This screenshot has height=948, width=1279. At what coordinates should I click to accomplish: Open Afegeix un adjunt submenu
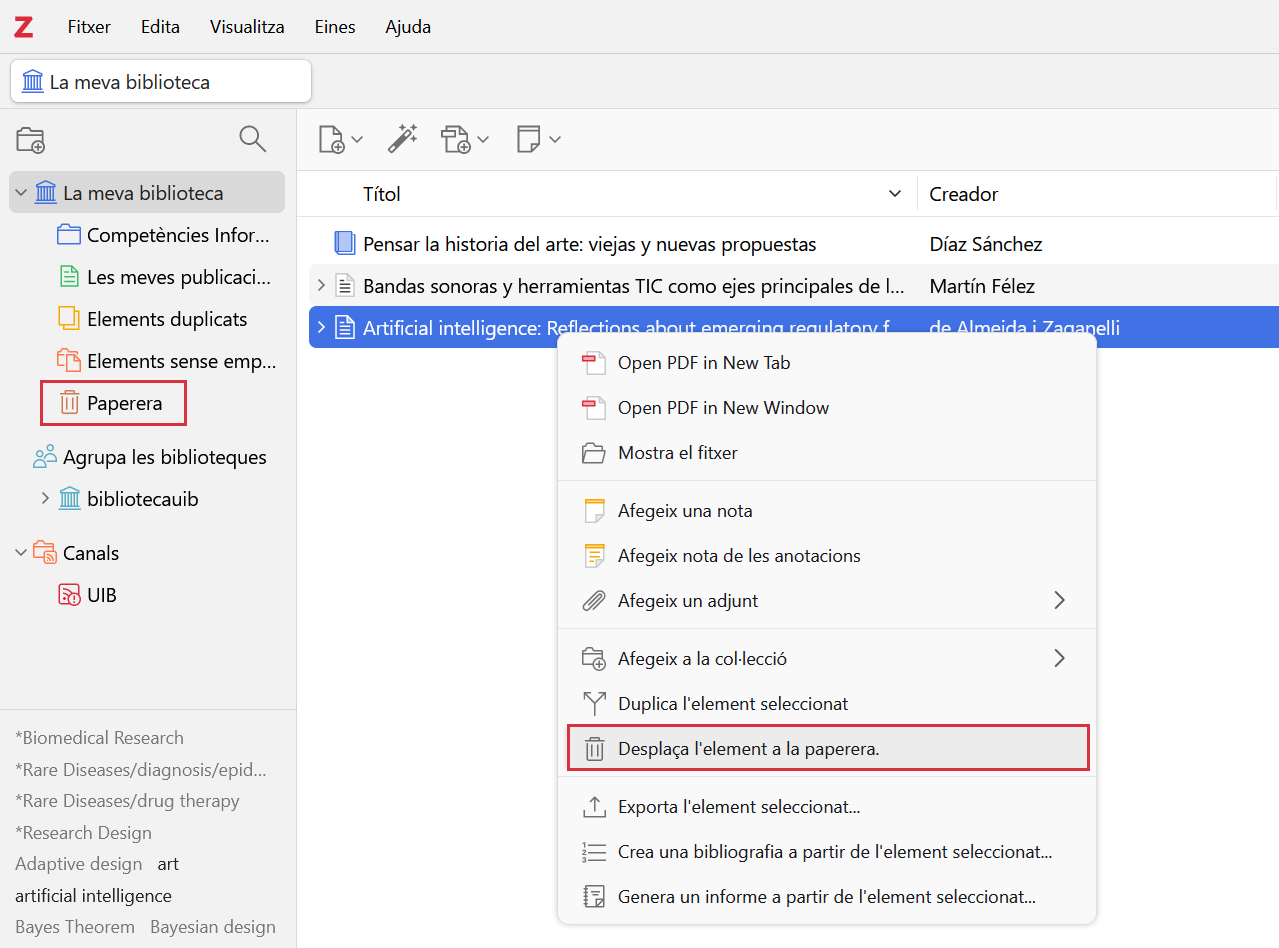click(x=826, y=600)
